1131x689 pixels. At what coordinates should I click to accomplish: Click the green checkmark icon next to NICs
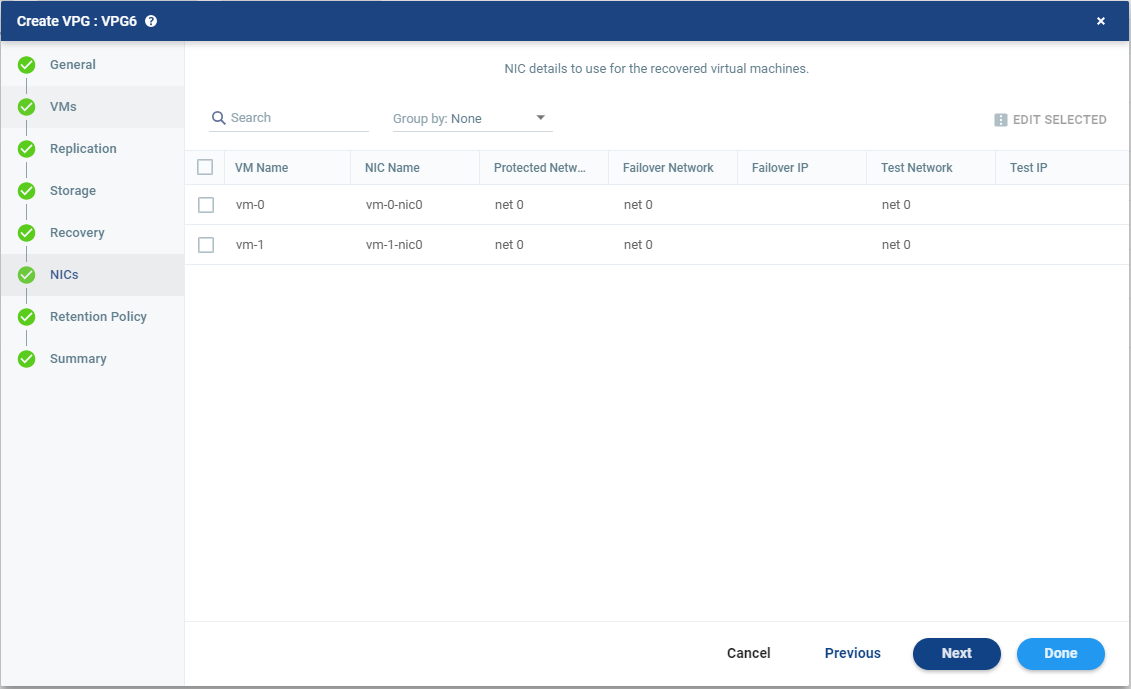coord(27,275)
